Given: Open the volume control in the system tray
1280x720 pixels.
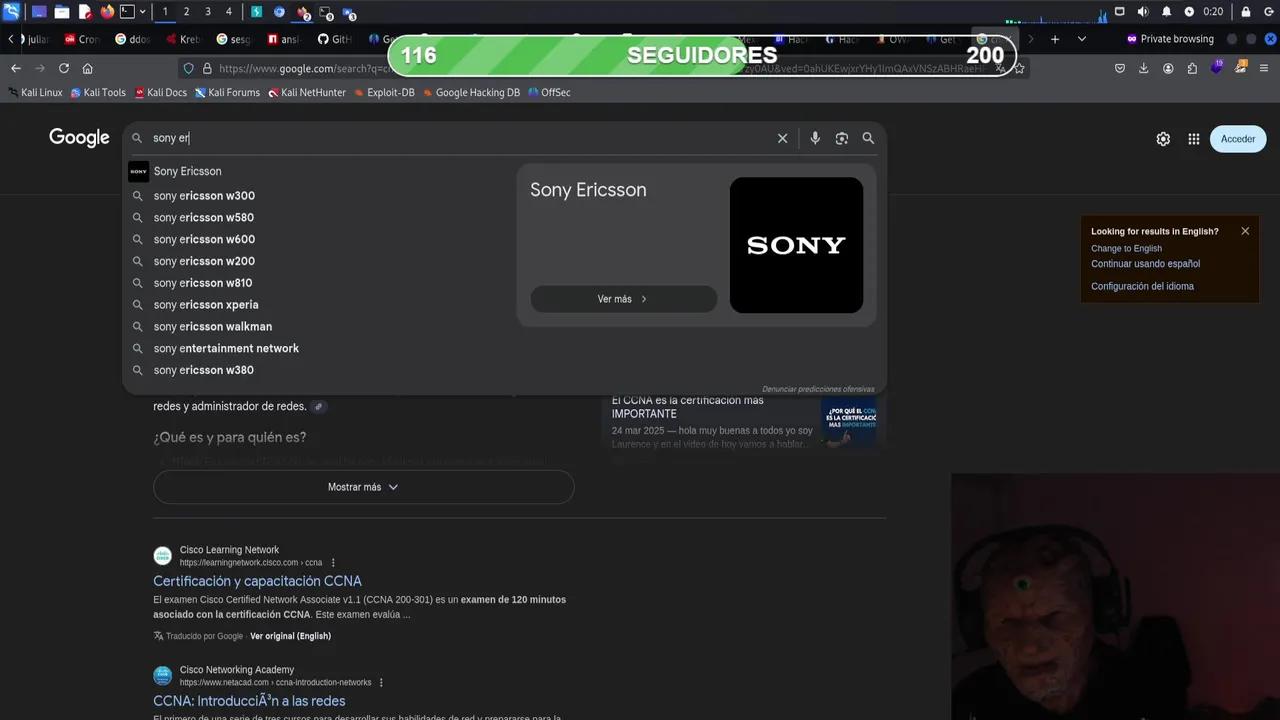Looking at the screenshot, I should [x=1143, y=12].
